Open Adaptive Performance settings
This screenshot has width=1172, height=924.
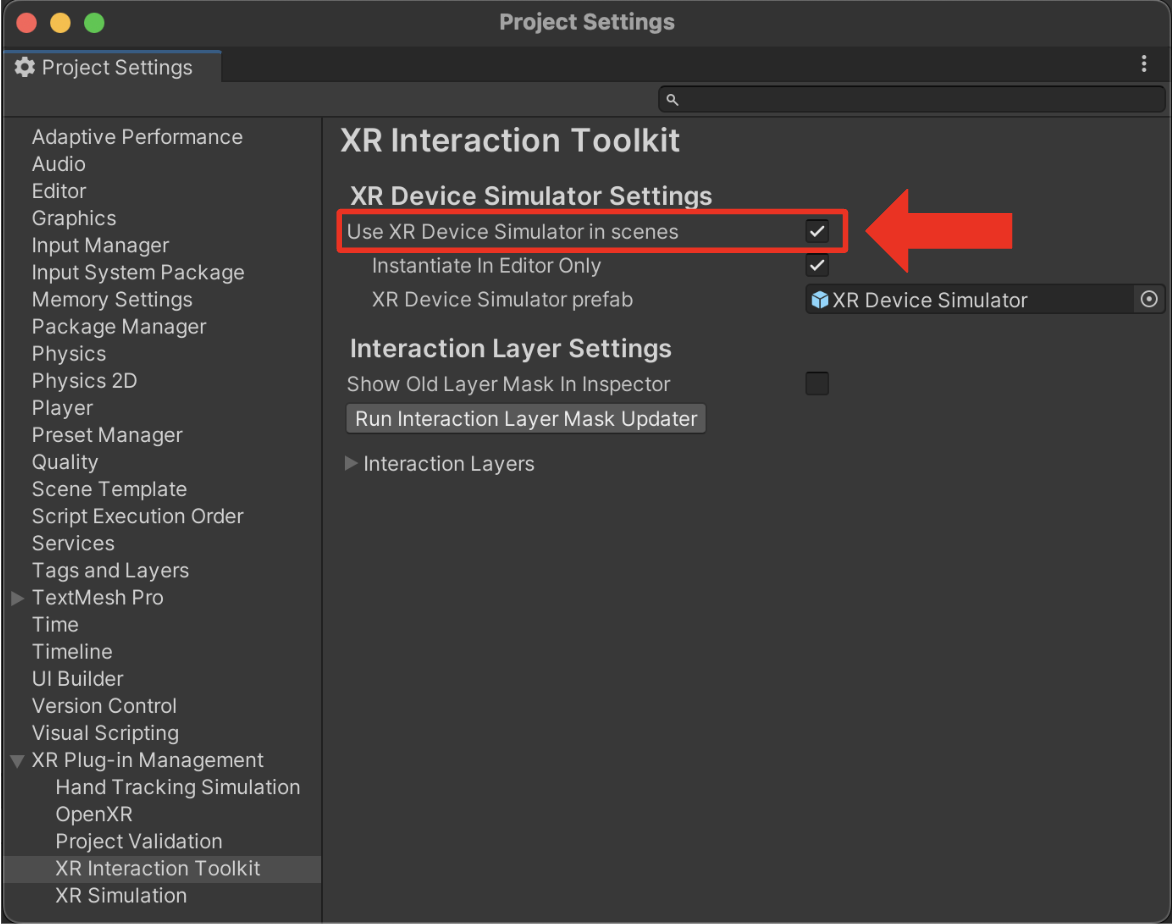137,137
